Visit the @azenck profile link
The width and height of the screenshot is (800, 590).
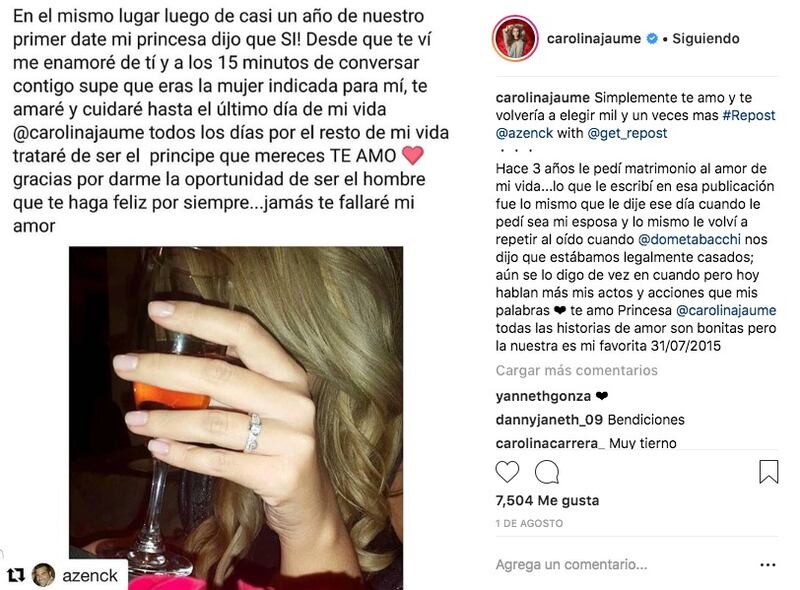(x=524, y=133)
